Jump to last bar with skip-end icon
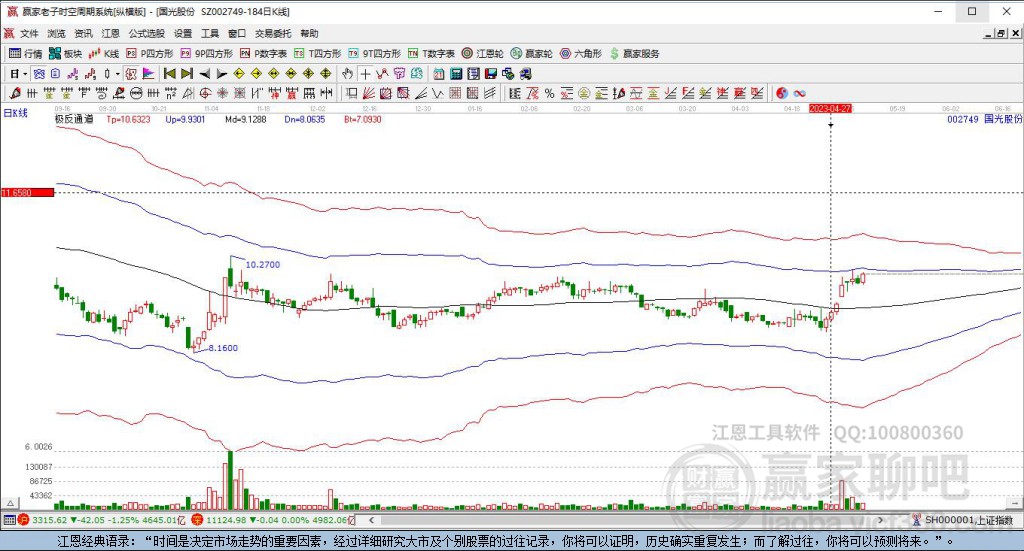The image size is (1024, 551). 187,74
